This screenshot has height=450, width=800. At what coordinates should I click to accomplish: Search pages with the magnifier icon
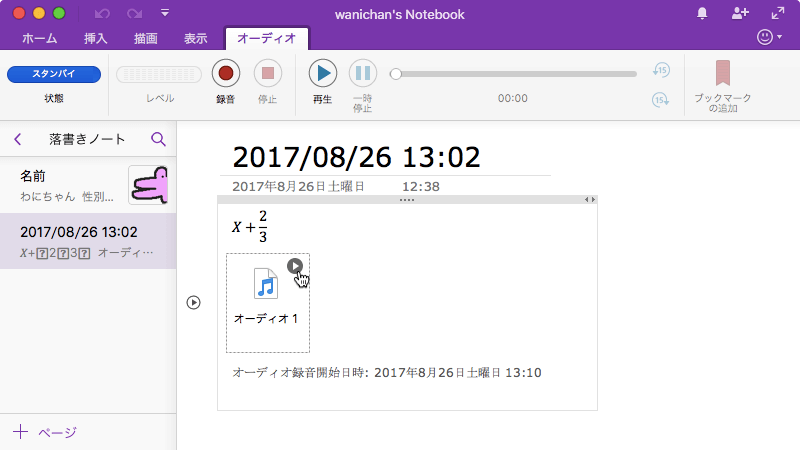(158, 139)
